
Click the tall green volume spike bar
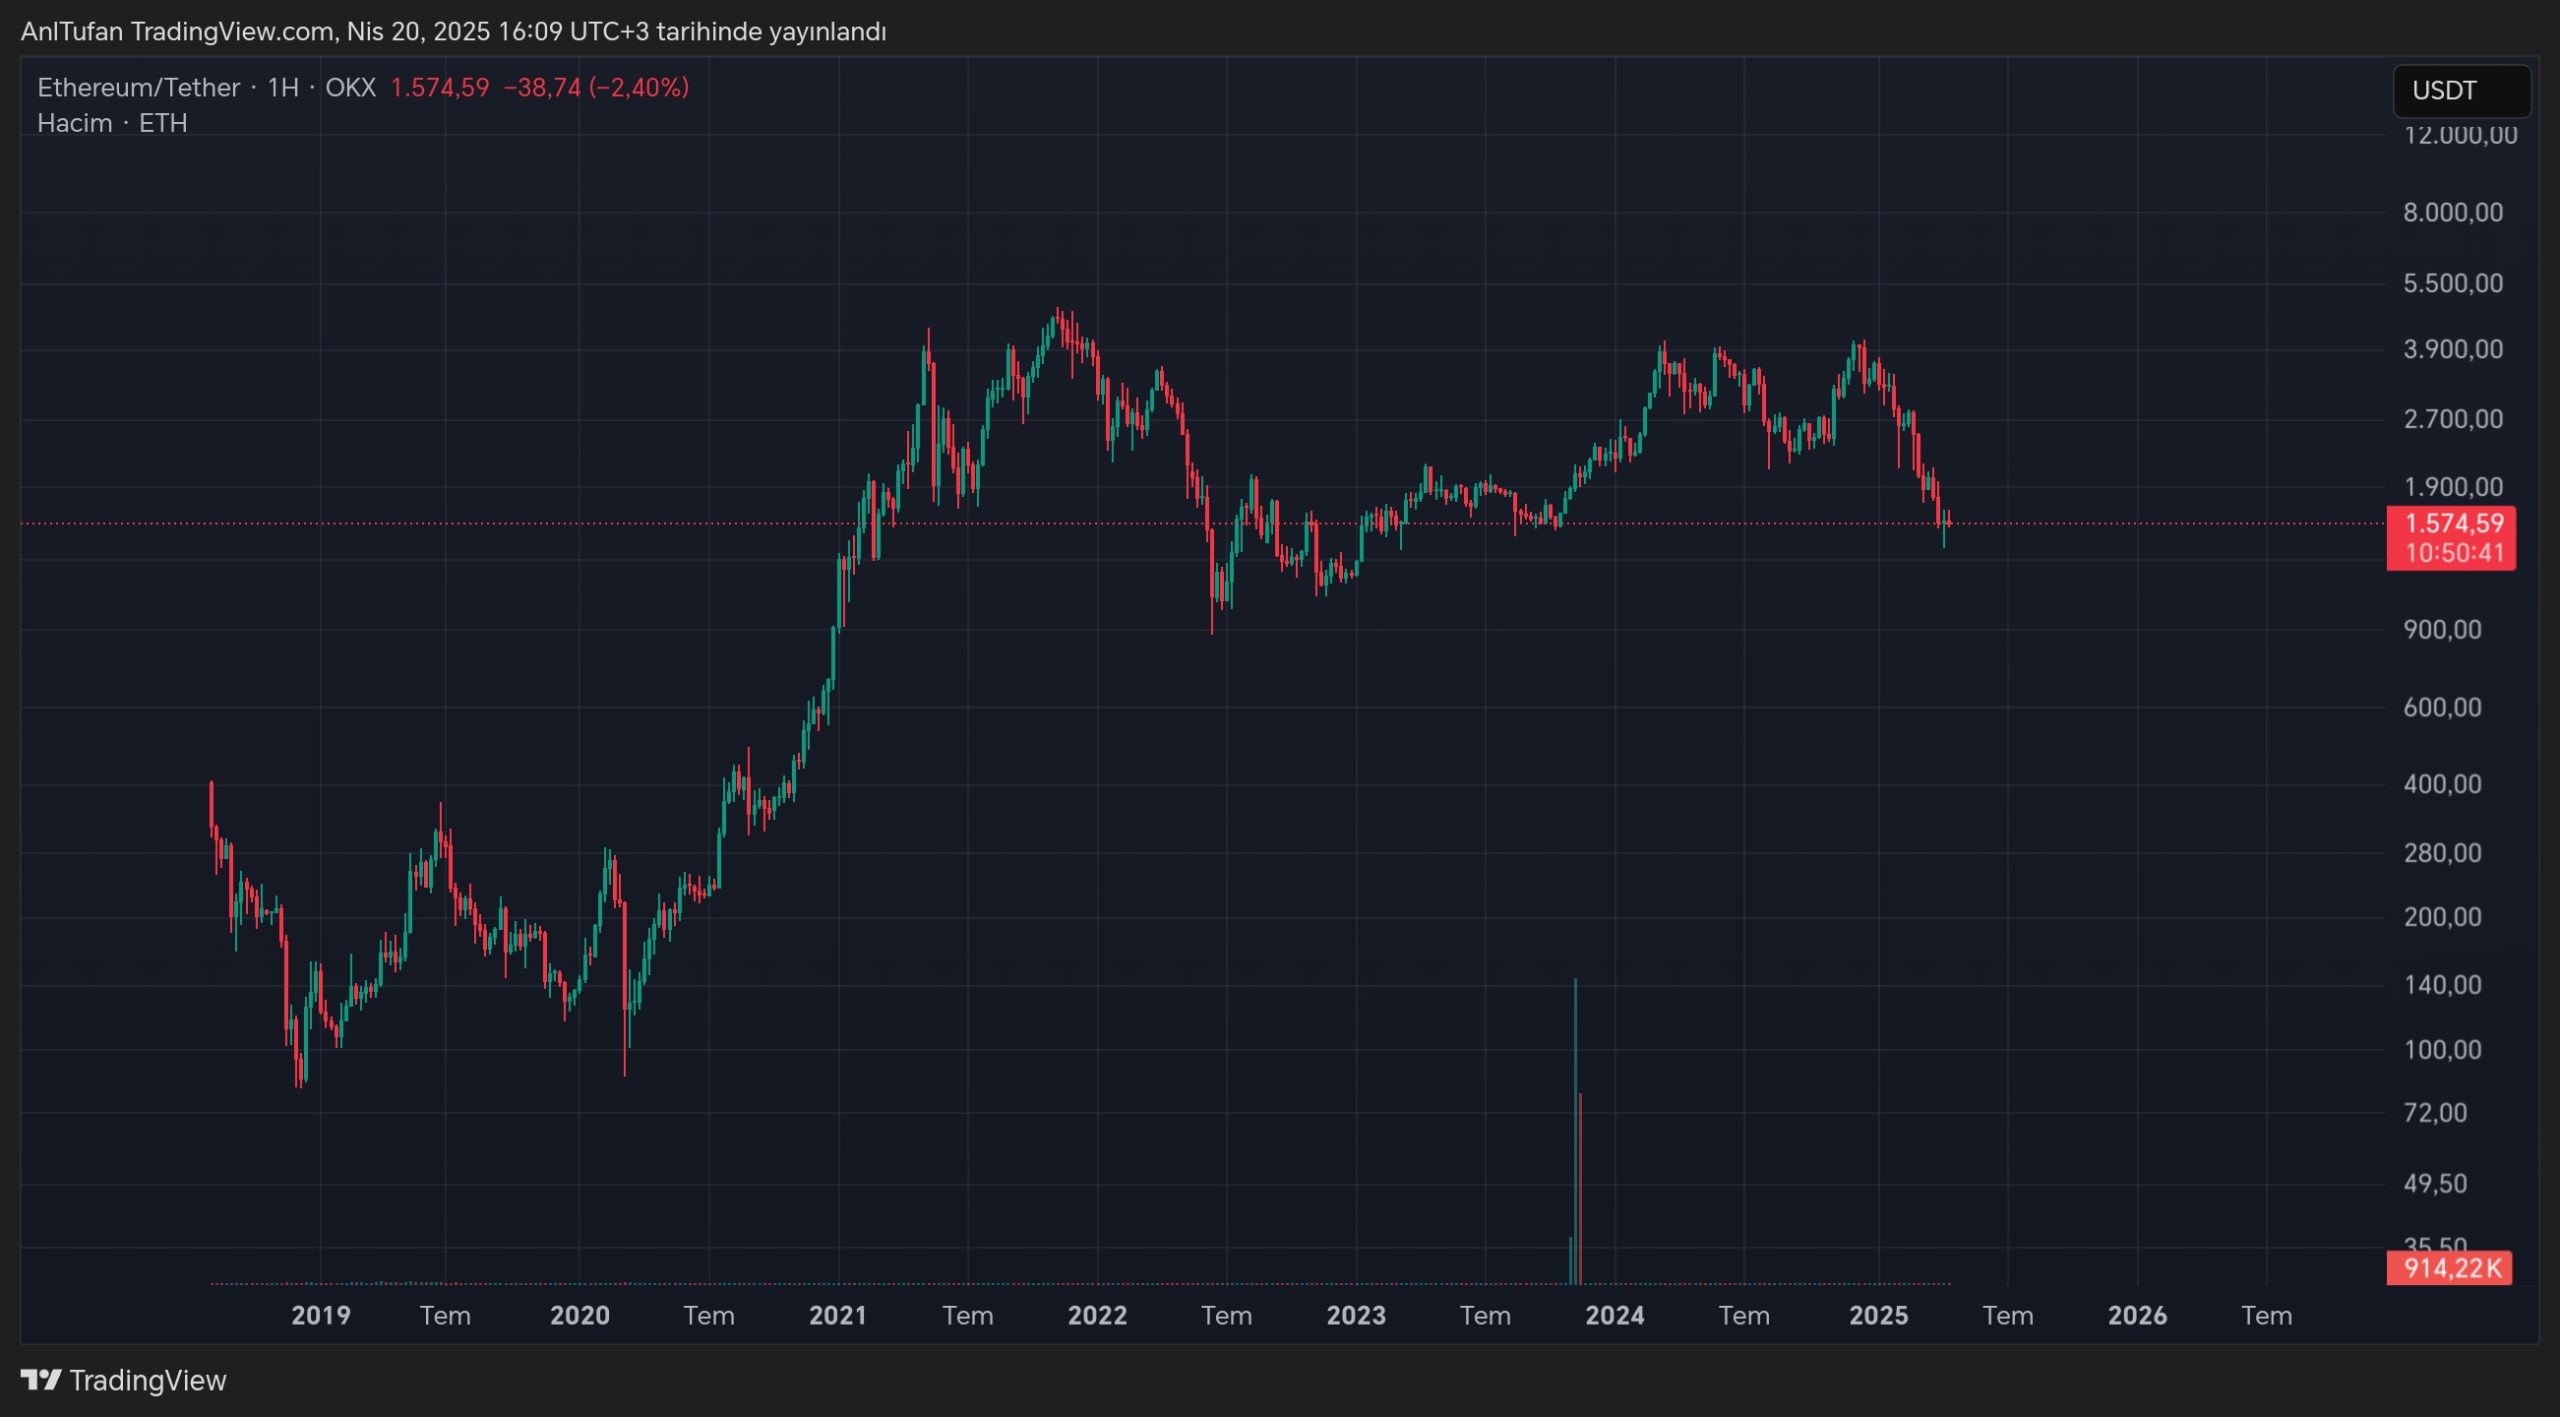click(1575, 1130)
